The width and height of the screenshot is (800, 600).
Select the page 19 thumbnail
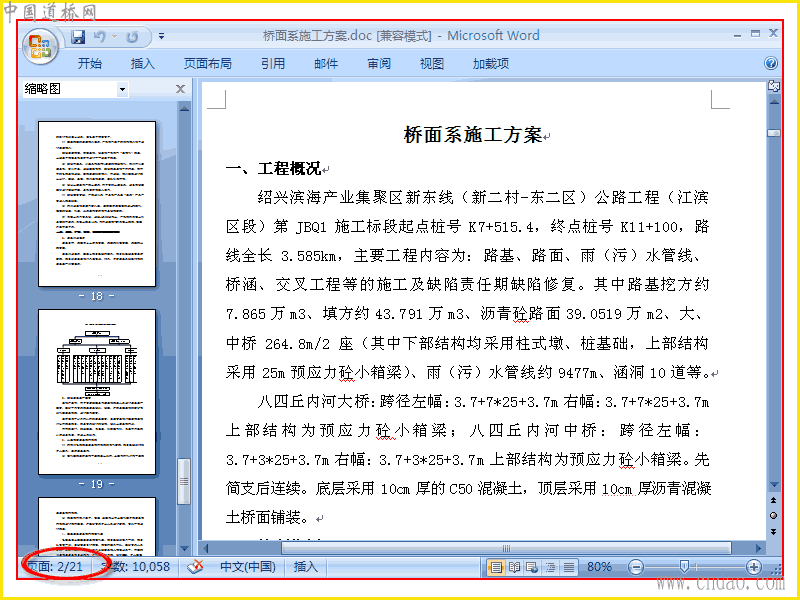(97, 392)
